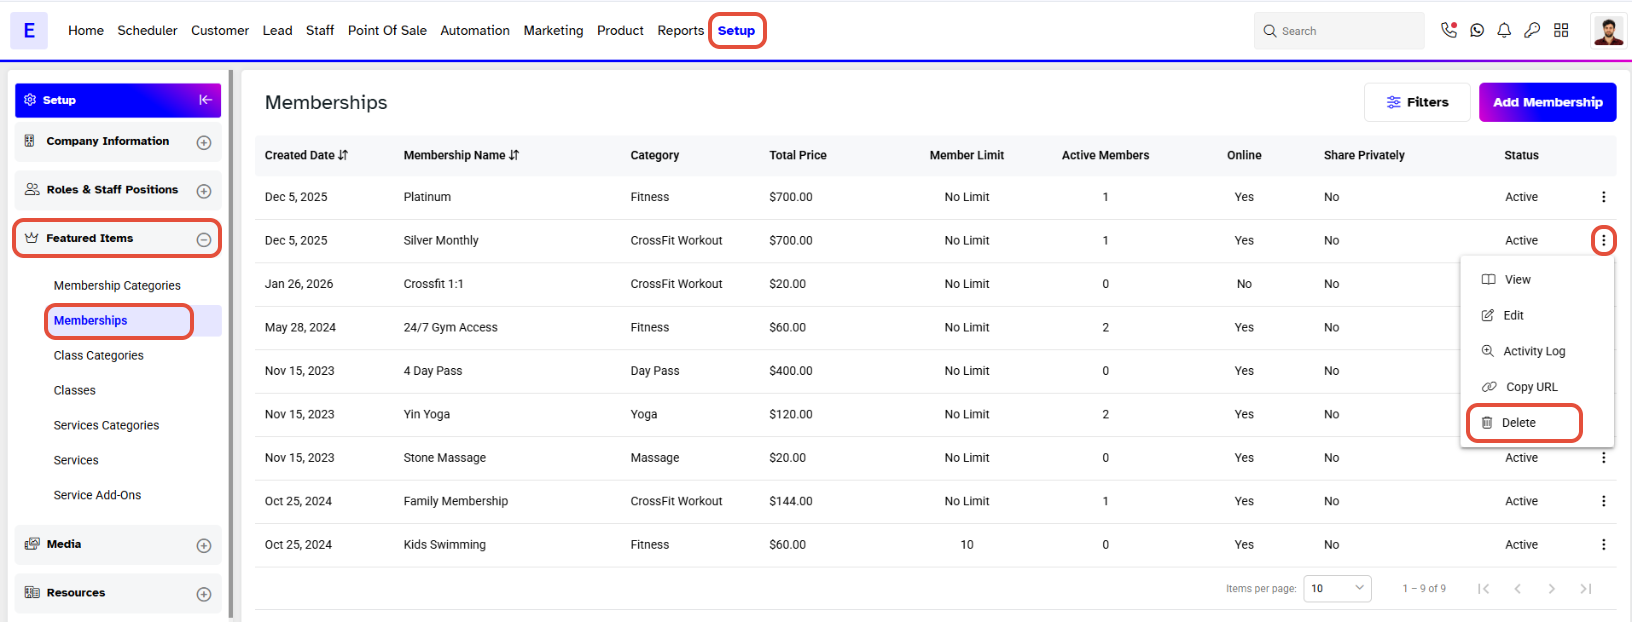Screen dimensions: 1632x622
Task: Open the notifications bell
Action: (1504, 31)
